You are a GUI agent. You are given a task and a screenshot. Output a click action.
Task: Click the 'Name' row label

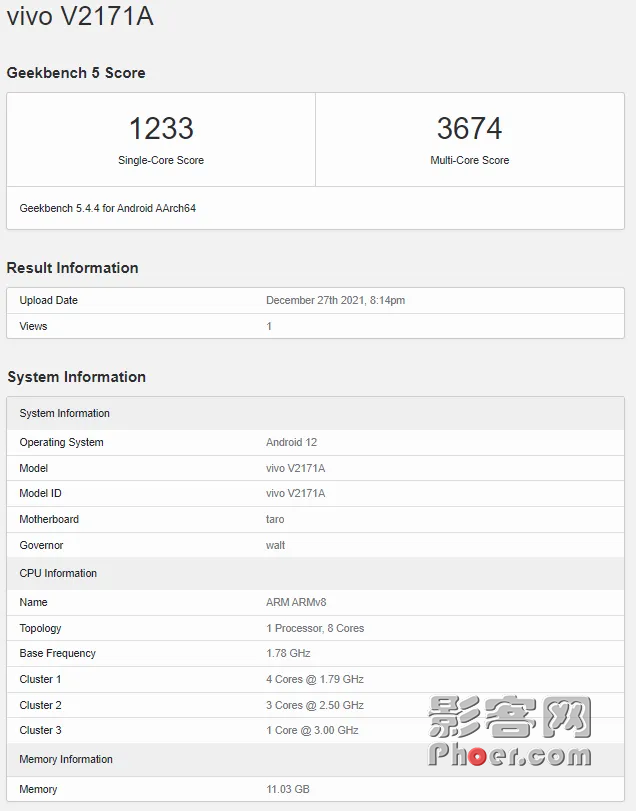click(33, 603)
